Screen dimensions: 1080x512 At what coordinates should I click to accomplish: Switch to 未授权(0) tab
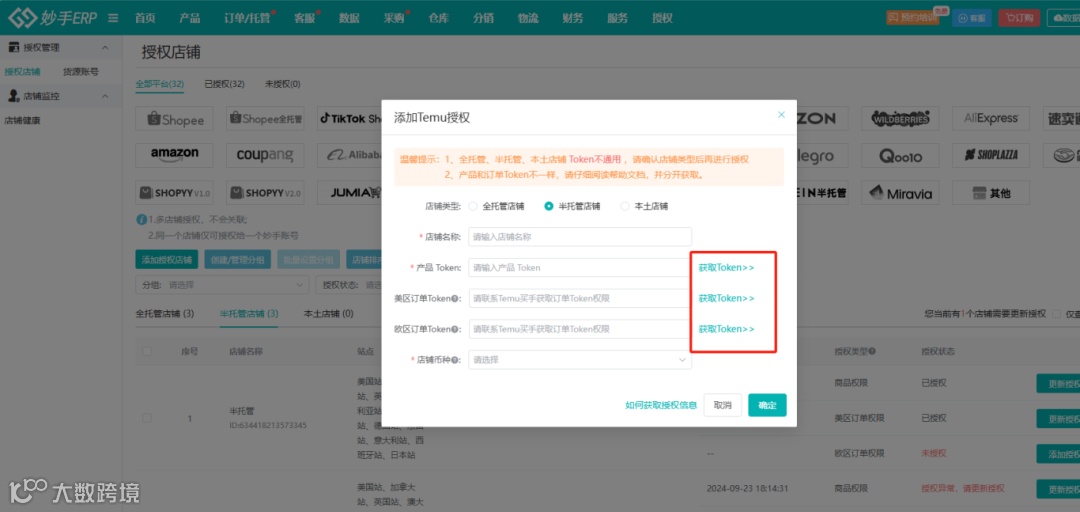[x=282, y=84]
